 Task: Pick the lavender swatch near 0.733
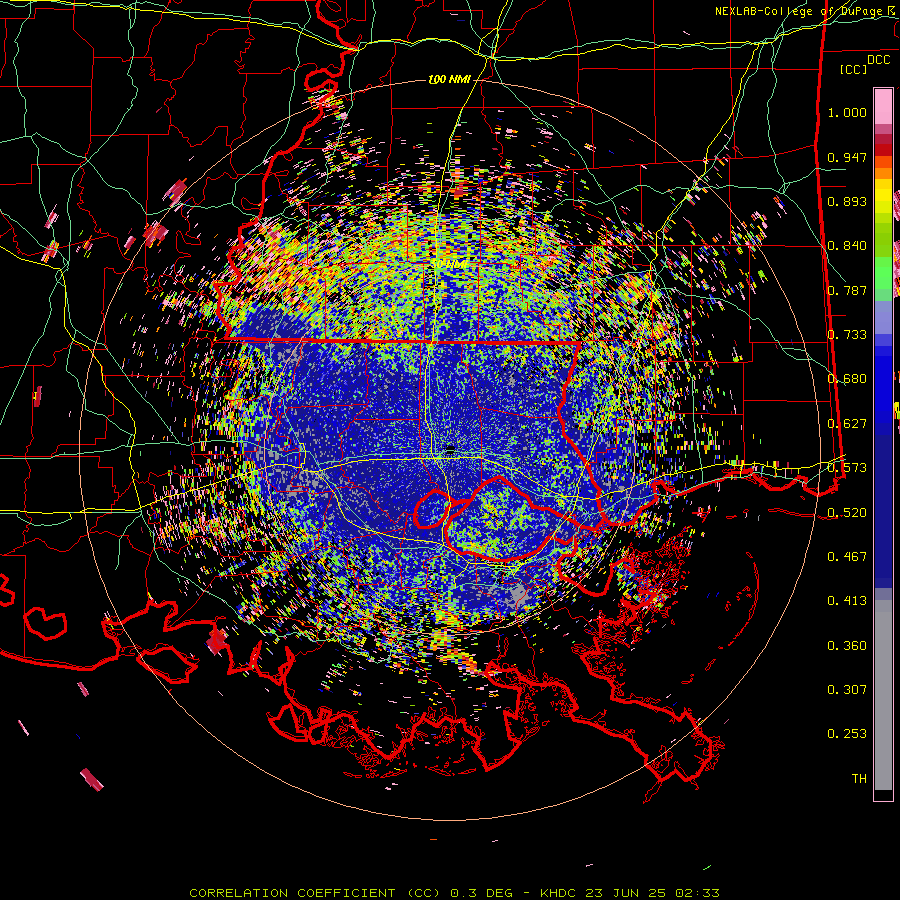[x=883, y=317]
